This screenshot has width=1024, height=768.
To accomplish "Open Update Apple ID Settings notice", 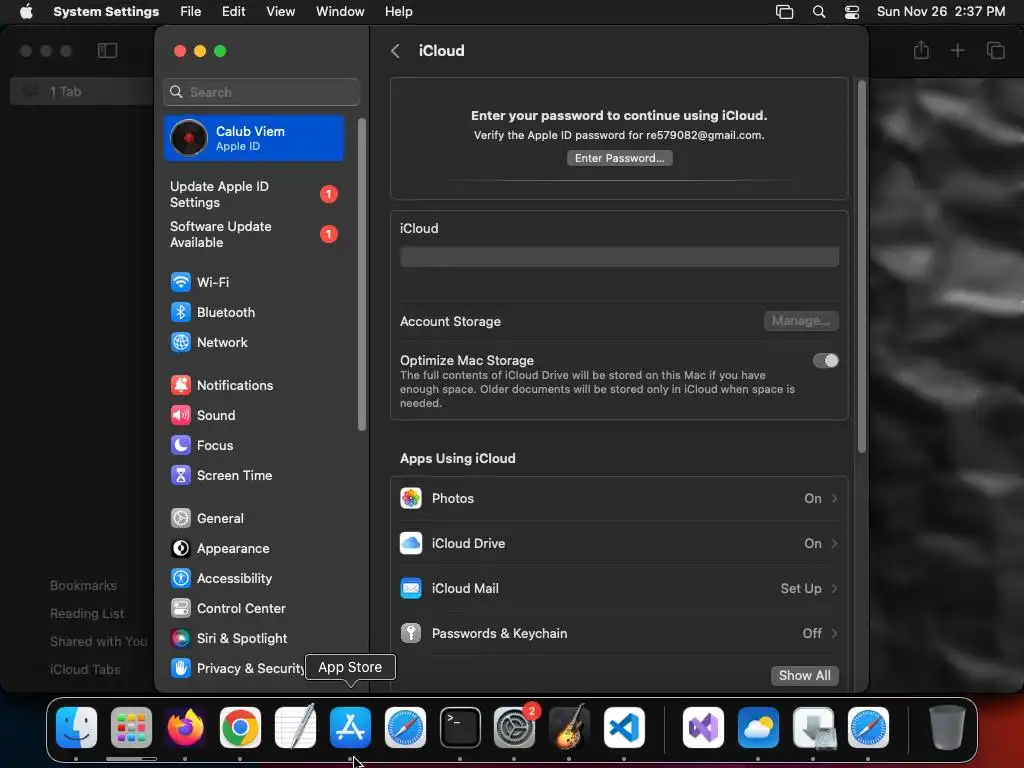I will tap(253, 195).
